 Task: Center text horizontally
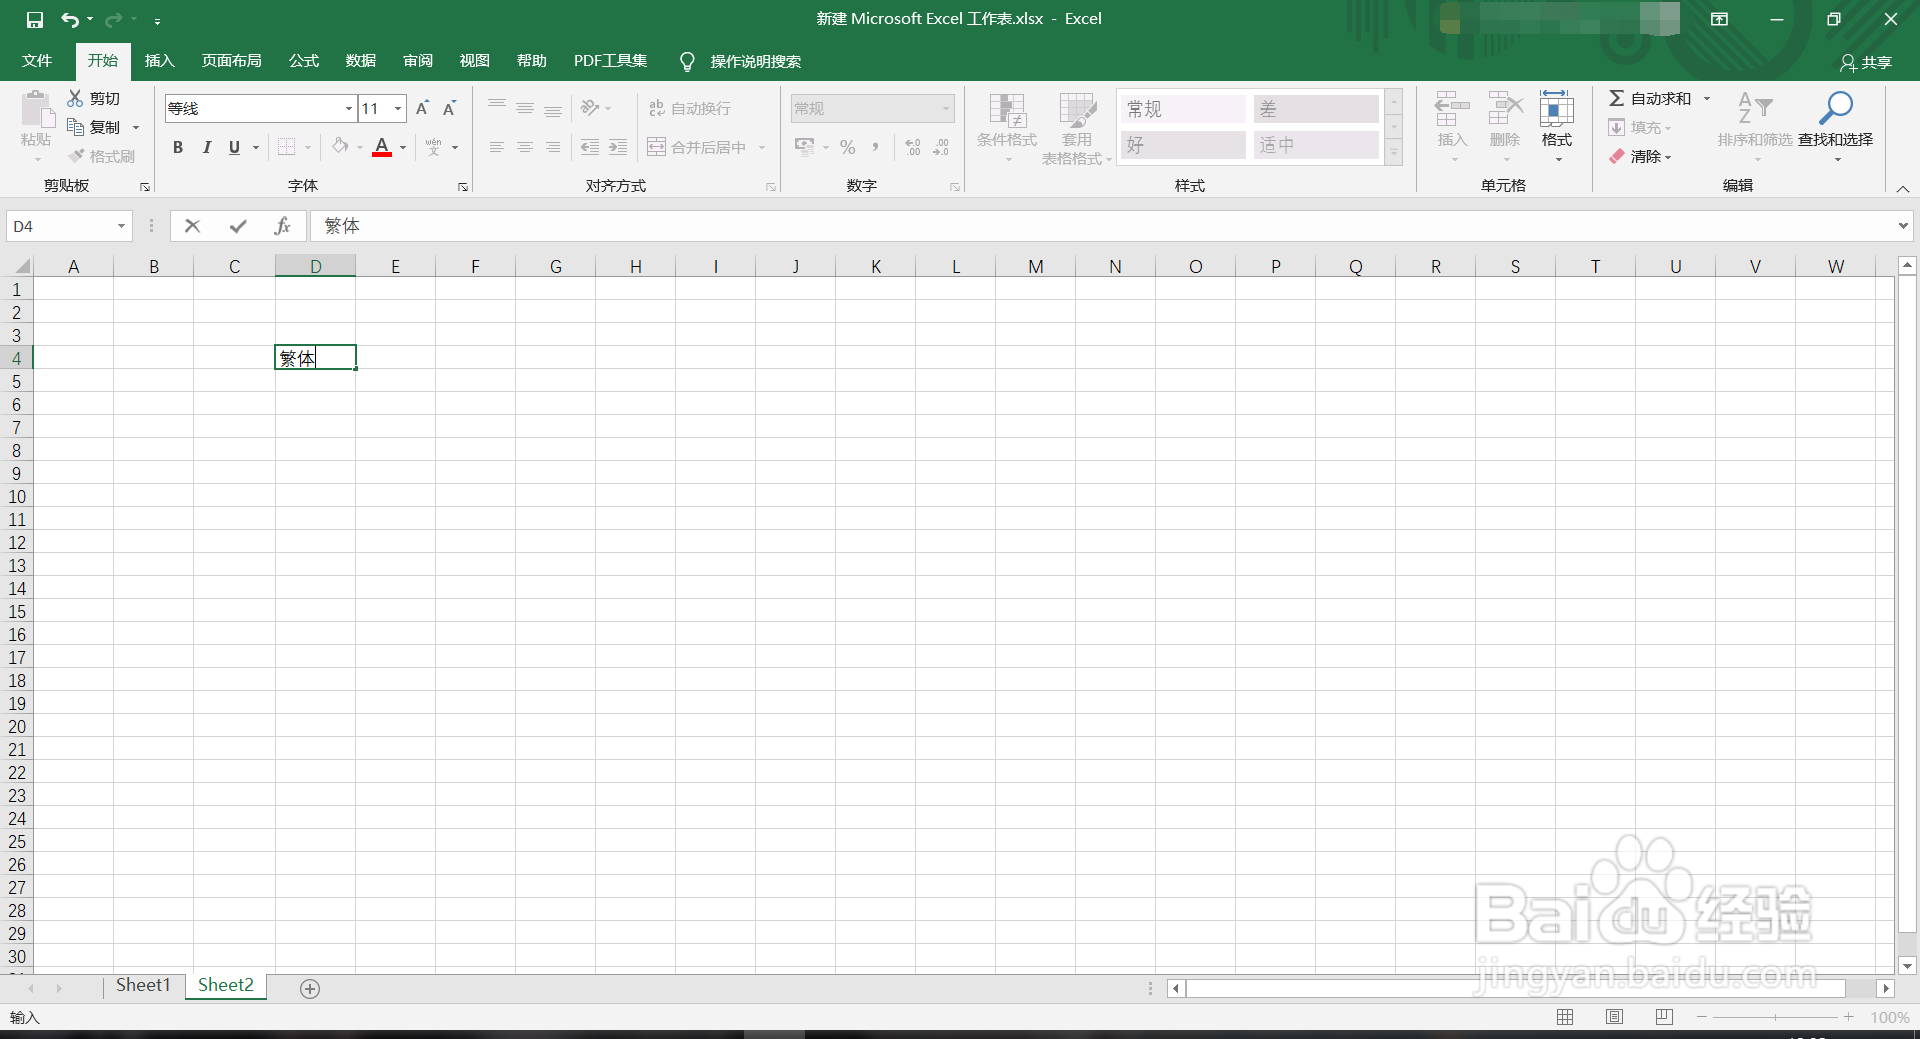[525, 147]
